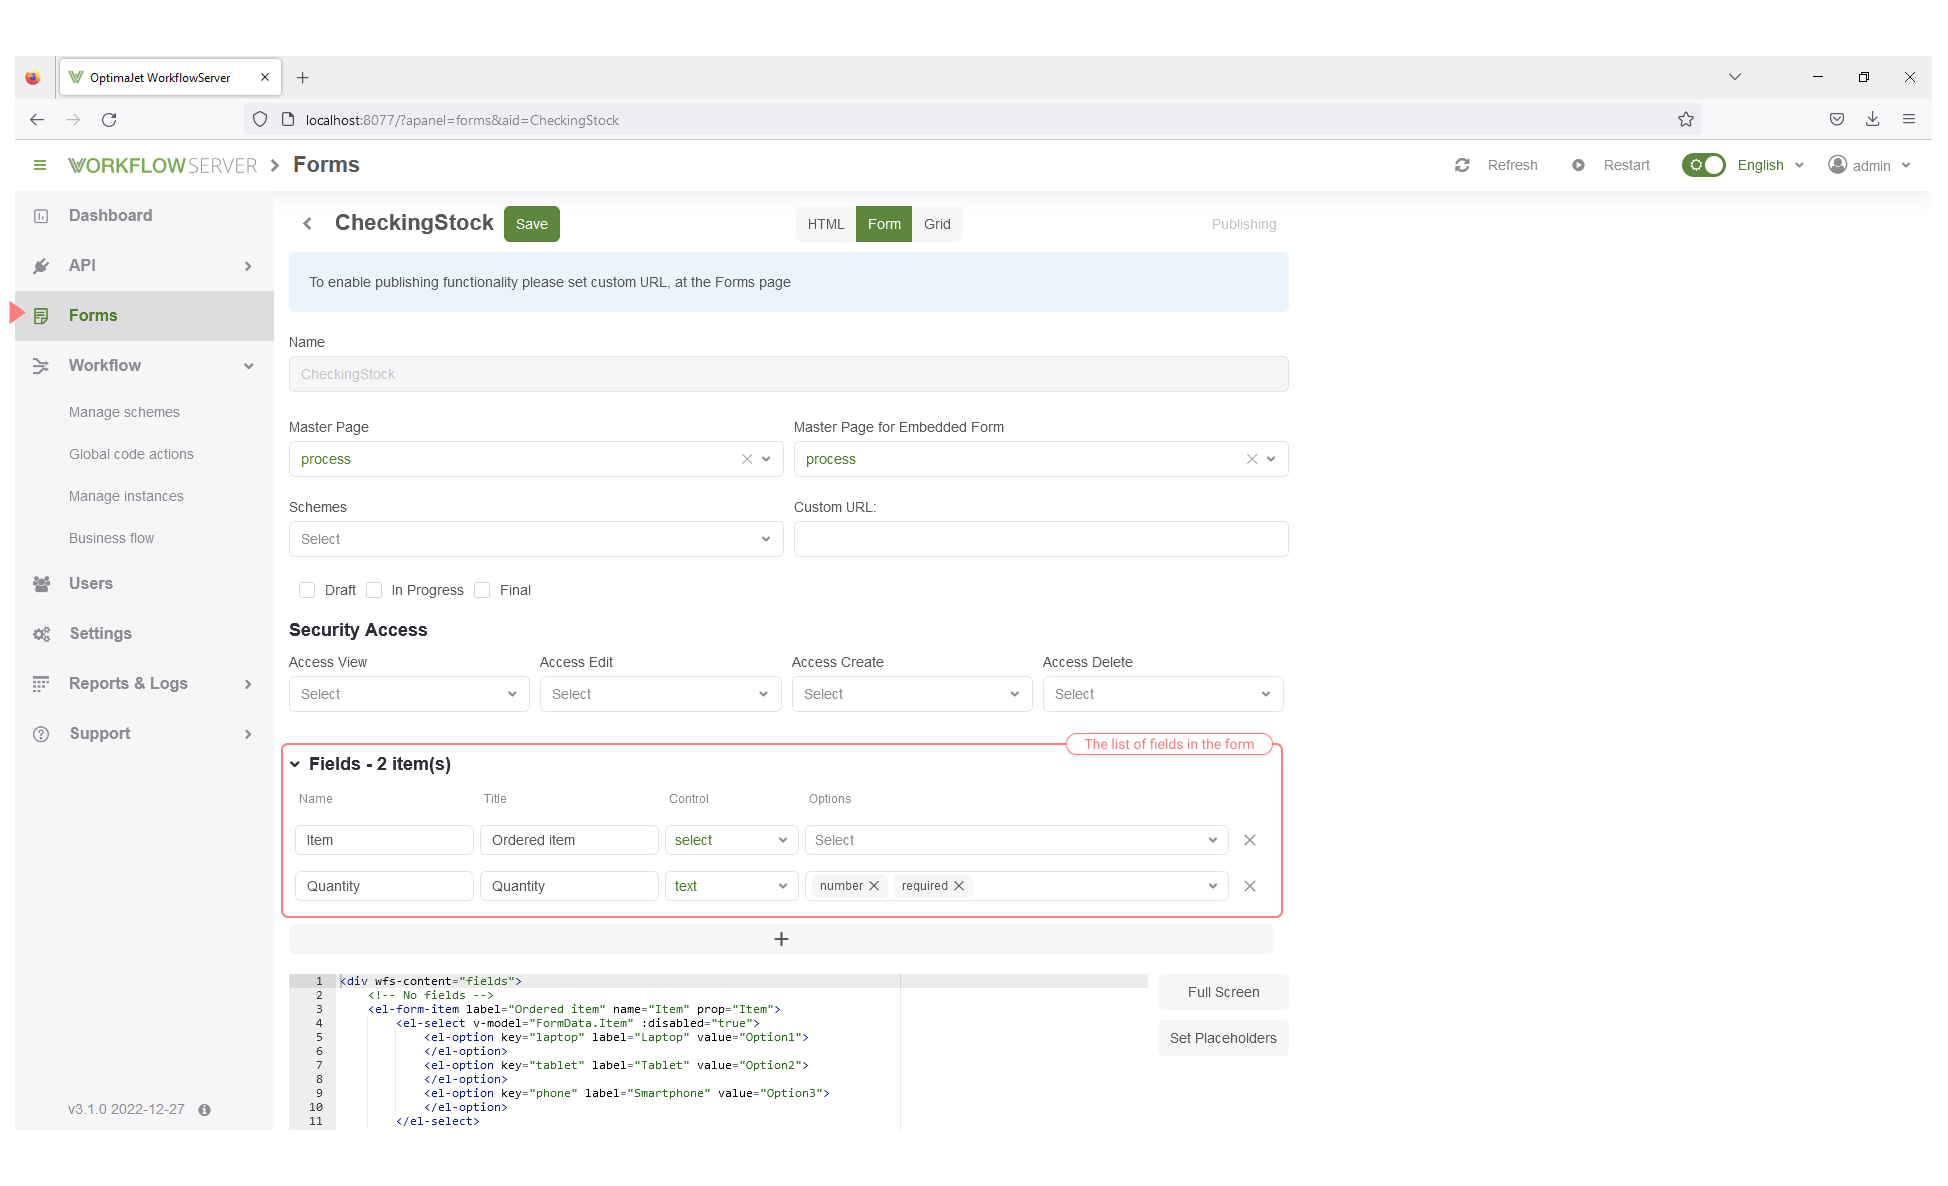The width and height of the screenshot is (1948, 1186).
Task: Open the Access View dropdown
Action: coord(409,694)
